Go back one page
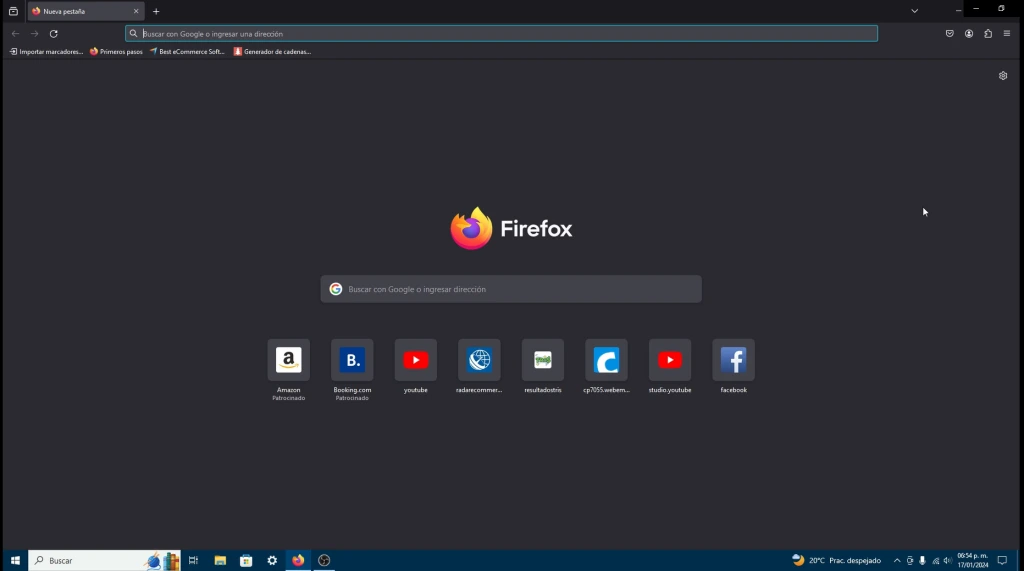The image size is (1024, 571). click(15, 33)
